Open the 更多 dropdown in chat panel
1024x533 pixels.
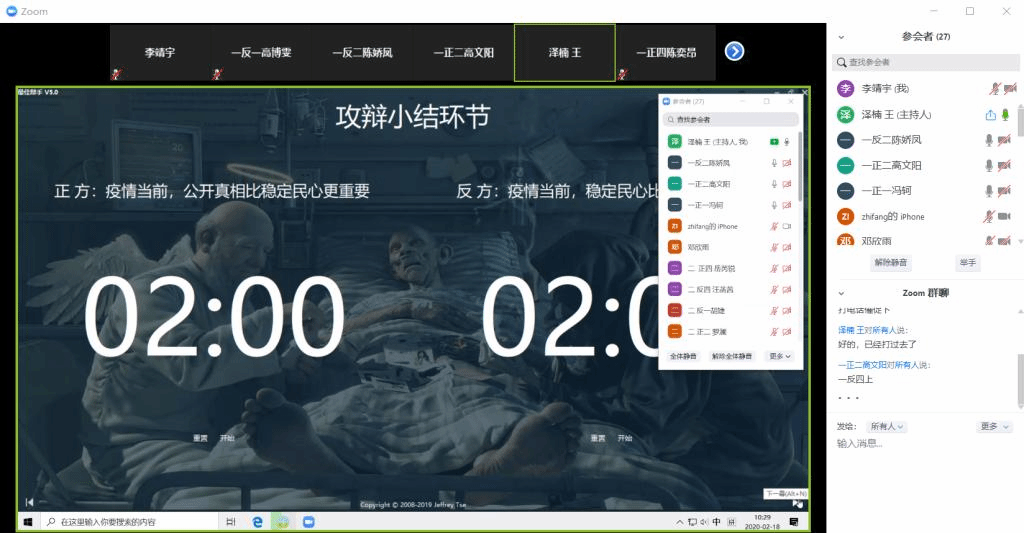coord(995,427)
